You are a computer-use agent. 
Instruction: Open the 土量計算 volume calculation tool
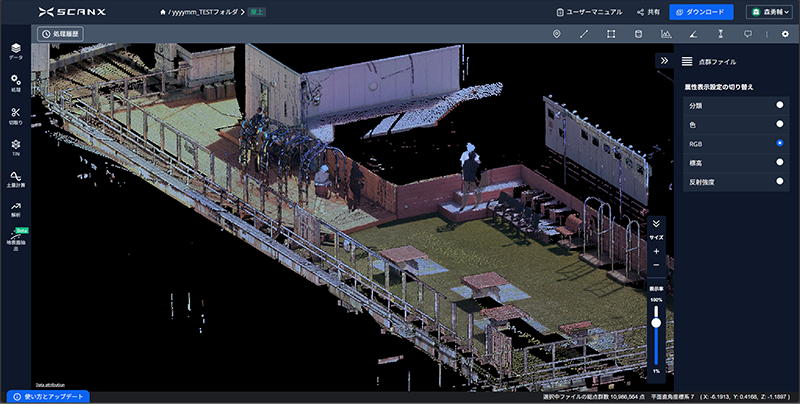[x=15, y=179]
